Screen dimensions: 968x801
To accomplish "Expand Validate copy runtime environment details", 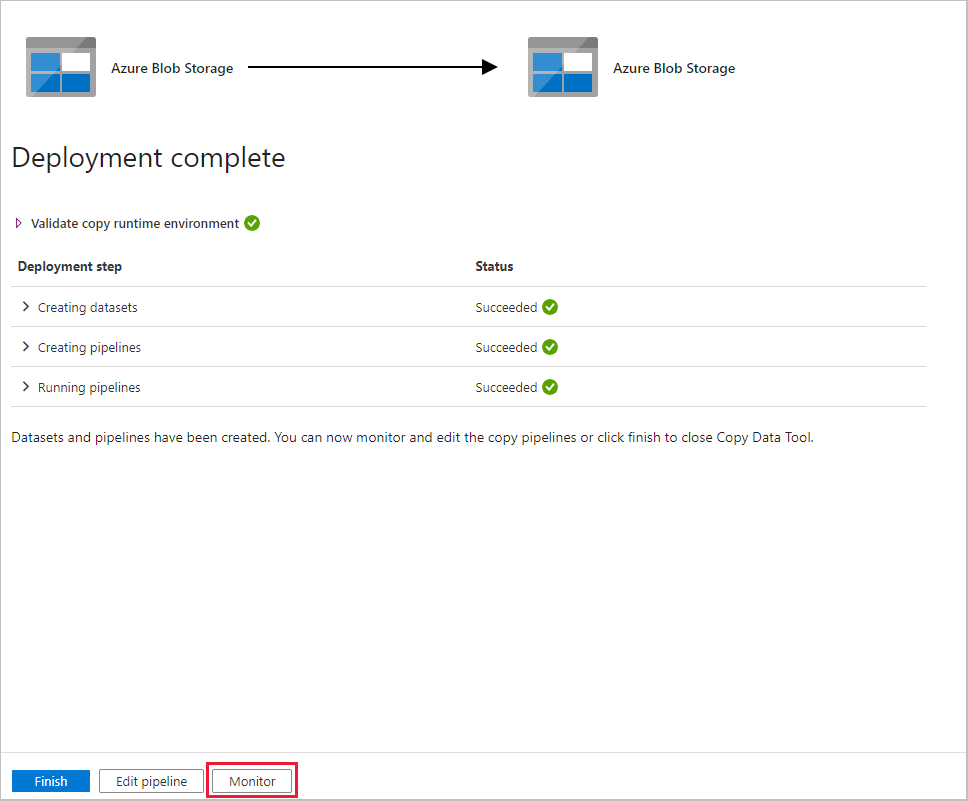I will click(17, 223).
